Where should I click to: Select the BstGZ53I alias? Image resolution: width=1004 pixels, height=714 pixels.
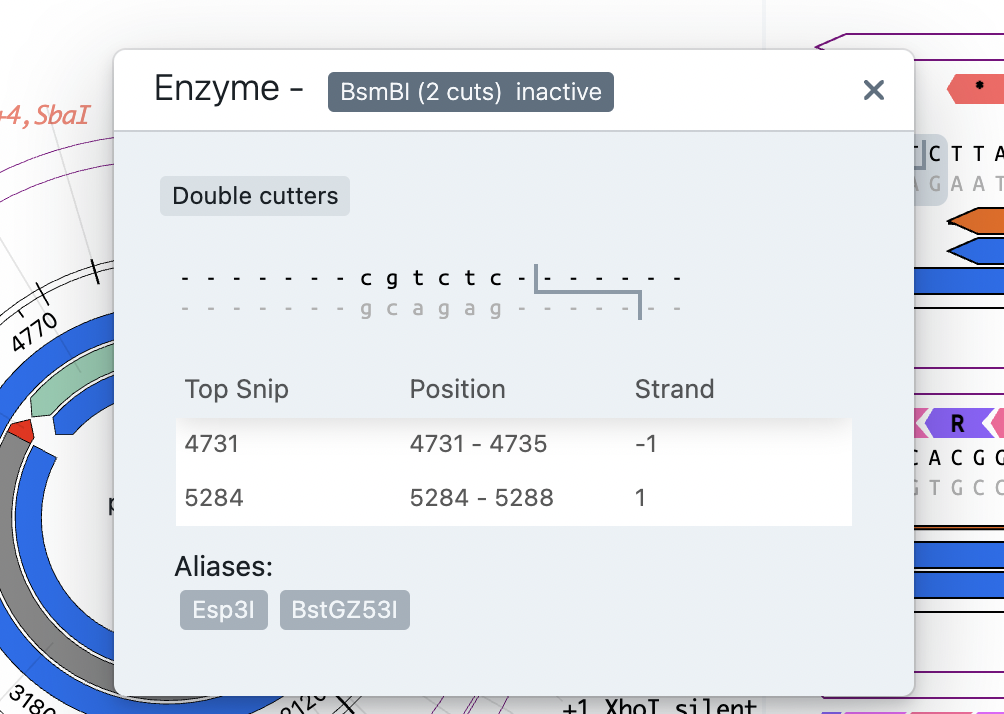pyautogui.click(x=344, y=609)
